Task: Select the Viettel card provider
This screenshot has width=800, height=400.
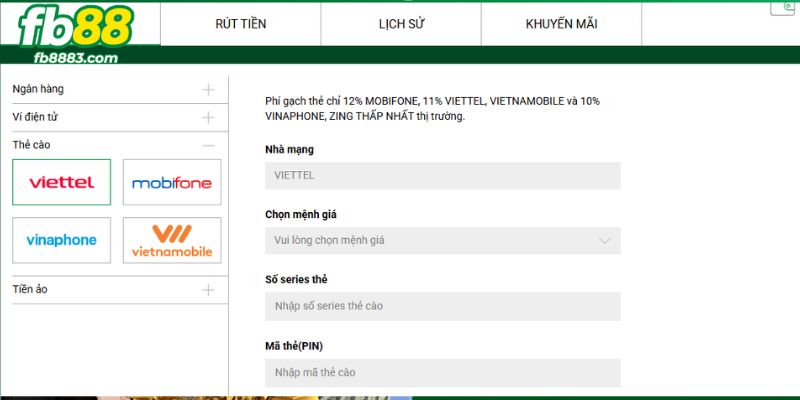Action: tap(61, 182)
